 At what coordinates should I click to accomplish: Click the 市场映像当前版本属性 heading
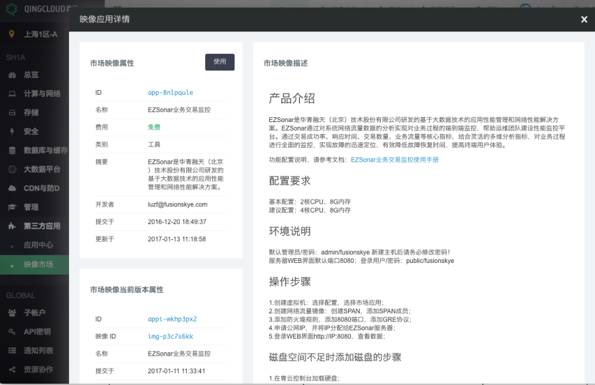(x=127, y=290)
